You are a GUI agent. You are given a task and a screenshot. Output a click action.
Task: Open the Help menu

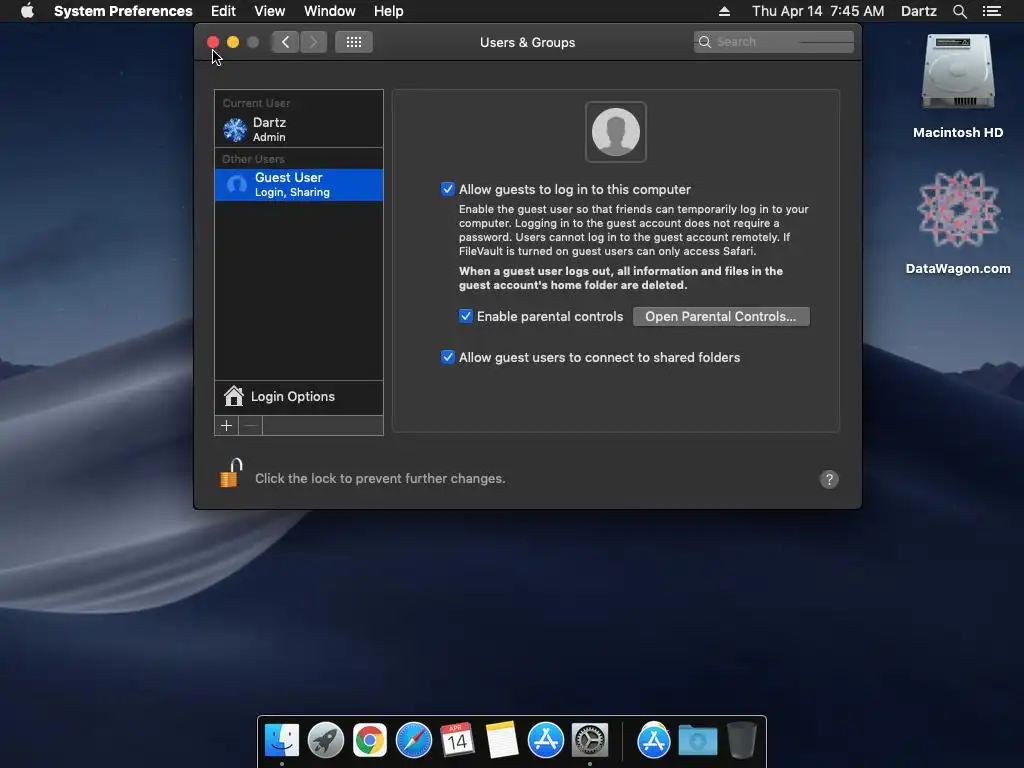tap(389, 11)
